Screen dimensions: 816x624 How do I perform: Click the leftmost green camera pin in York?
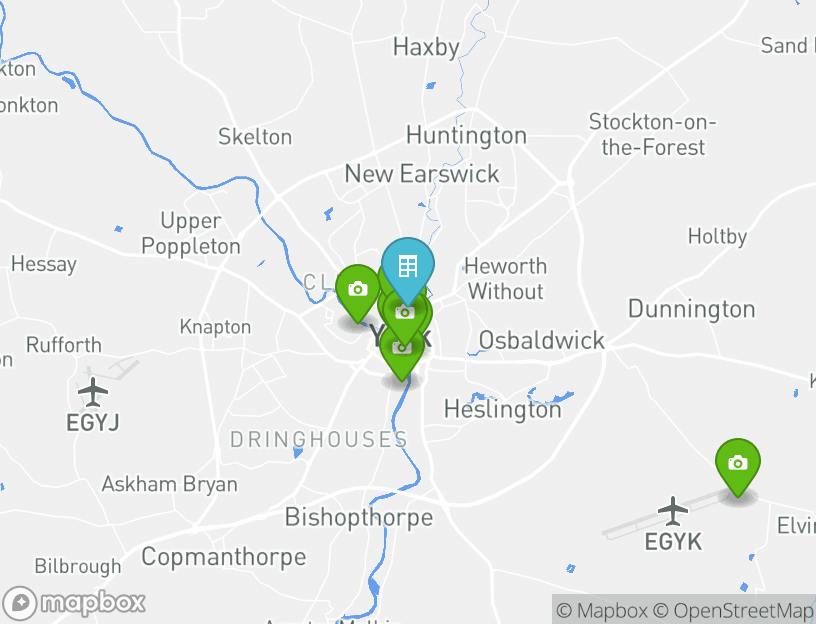tap(358, 290)
